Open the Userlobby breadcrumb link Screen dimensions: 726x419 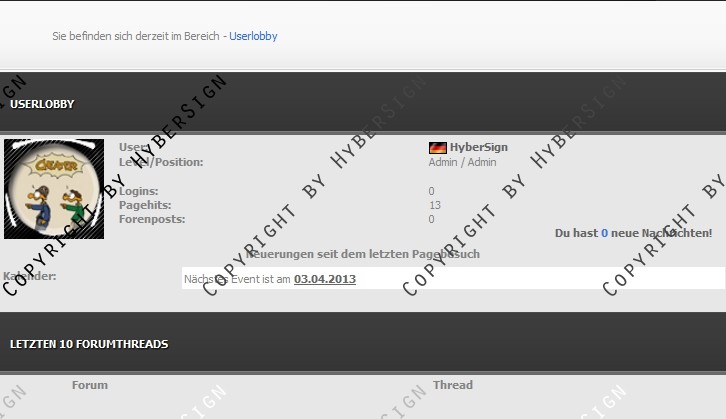click(x=253, y=36)
